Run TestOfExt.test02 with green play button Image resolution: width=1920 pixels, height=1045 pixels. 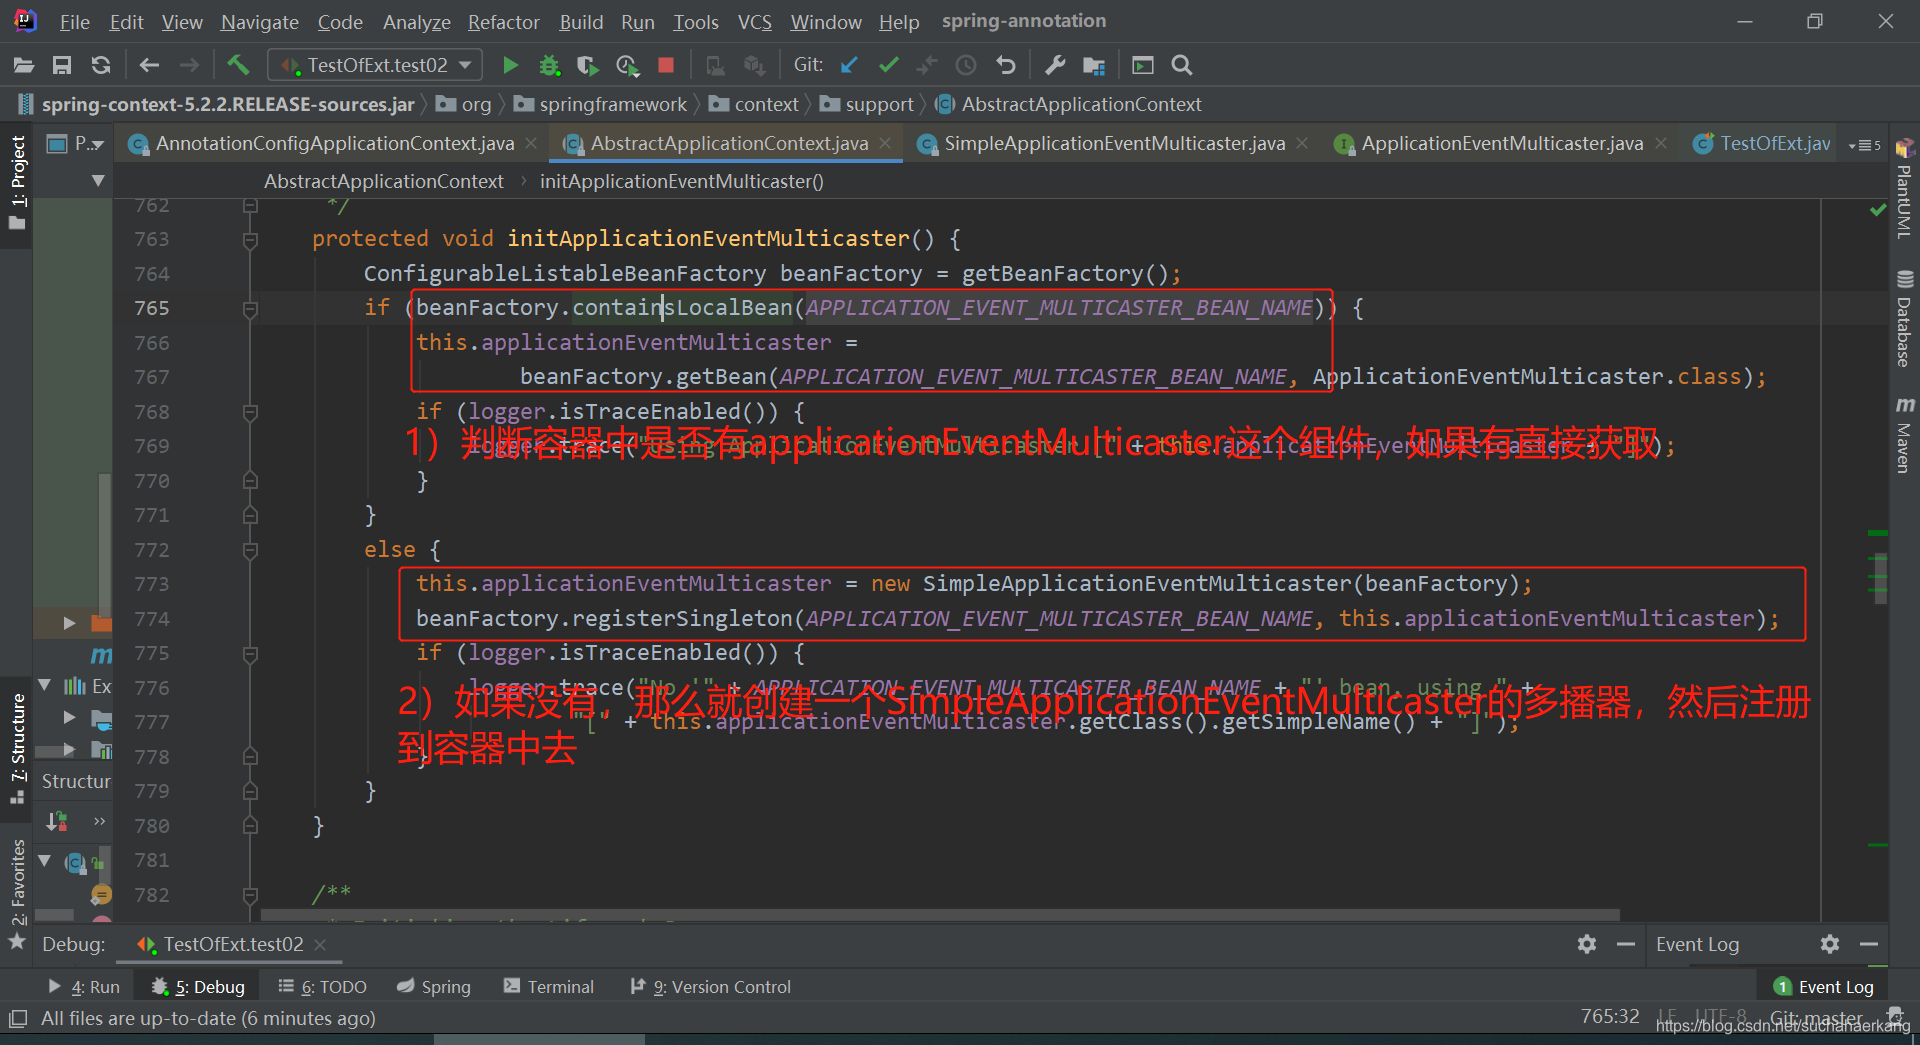[510, 65]
